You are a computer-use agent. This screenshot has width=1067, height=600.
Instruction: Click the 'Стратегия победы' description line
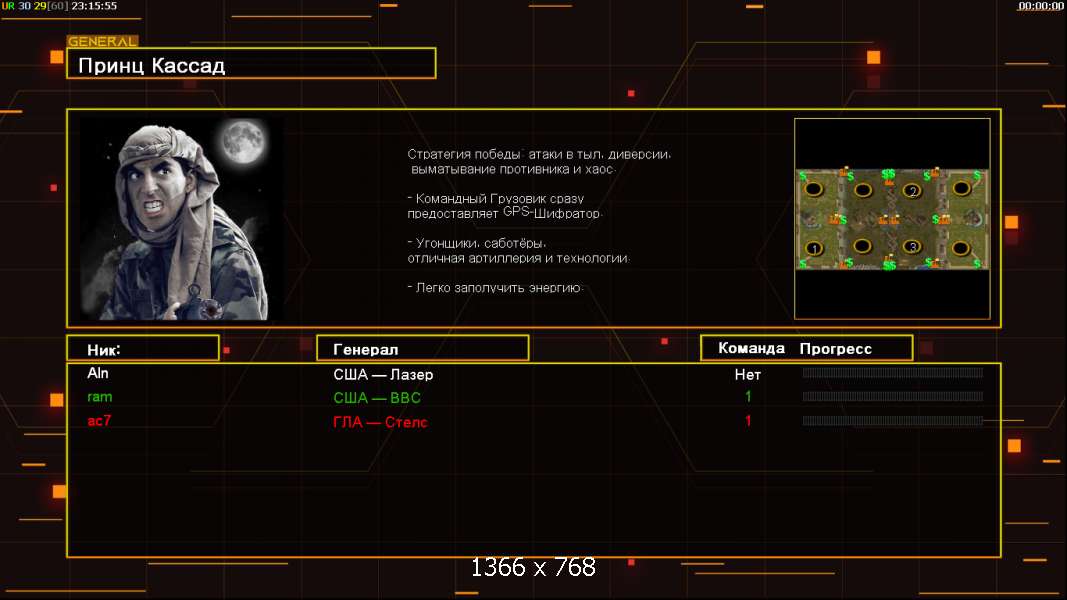(539, 155)
